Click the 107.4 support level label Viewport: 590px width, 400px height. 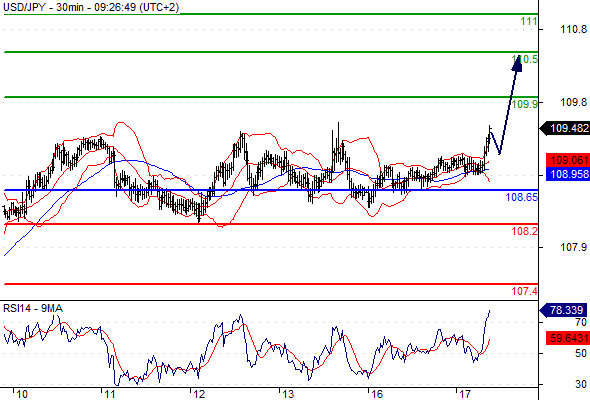click(525, 291)
